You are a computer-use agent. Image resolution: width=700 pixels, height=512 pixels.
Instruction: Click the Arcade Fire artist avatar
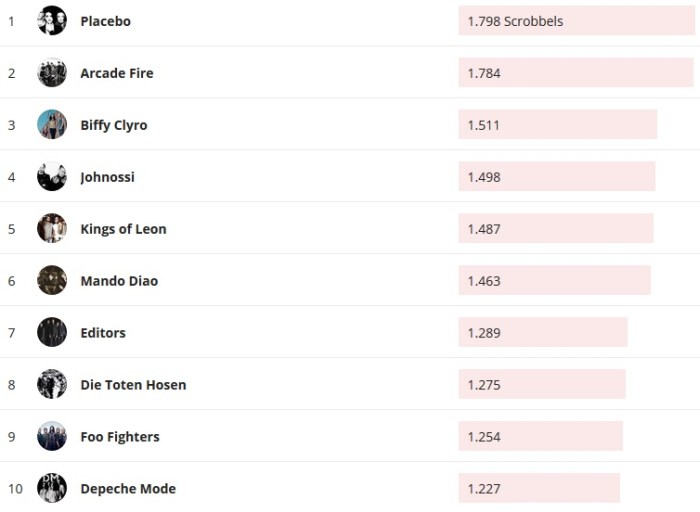[x=52, y=73]
